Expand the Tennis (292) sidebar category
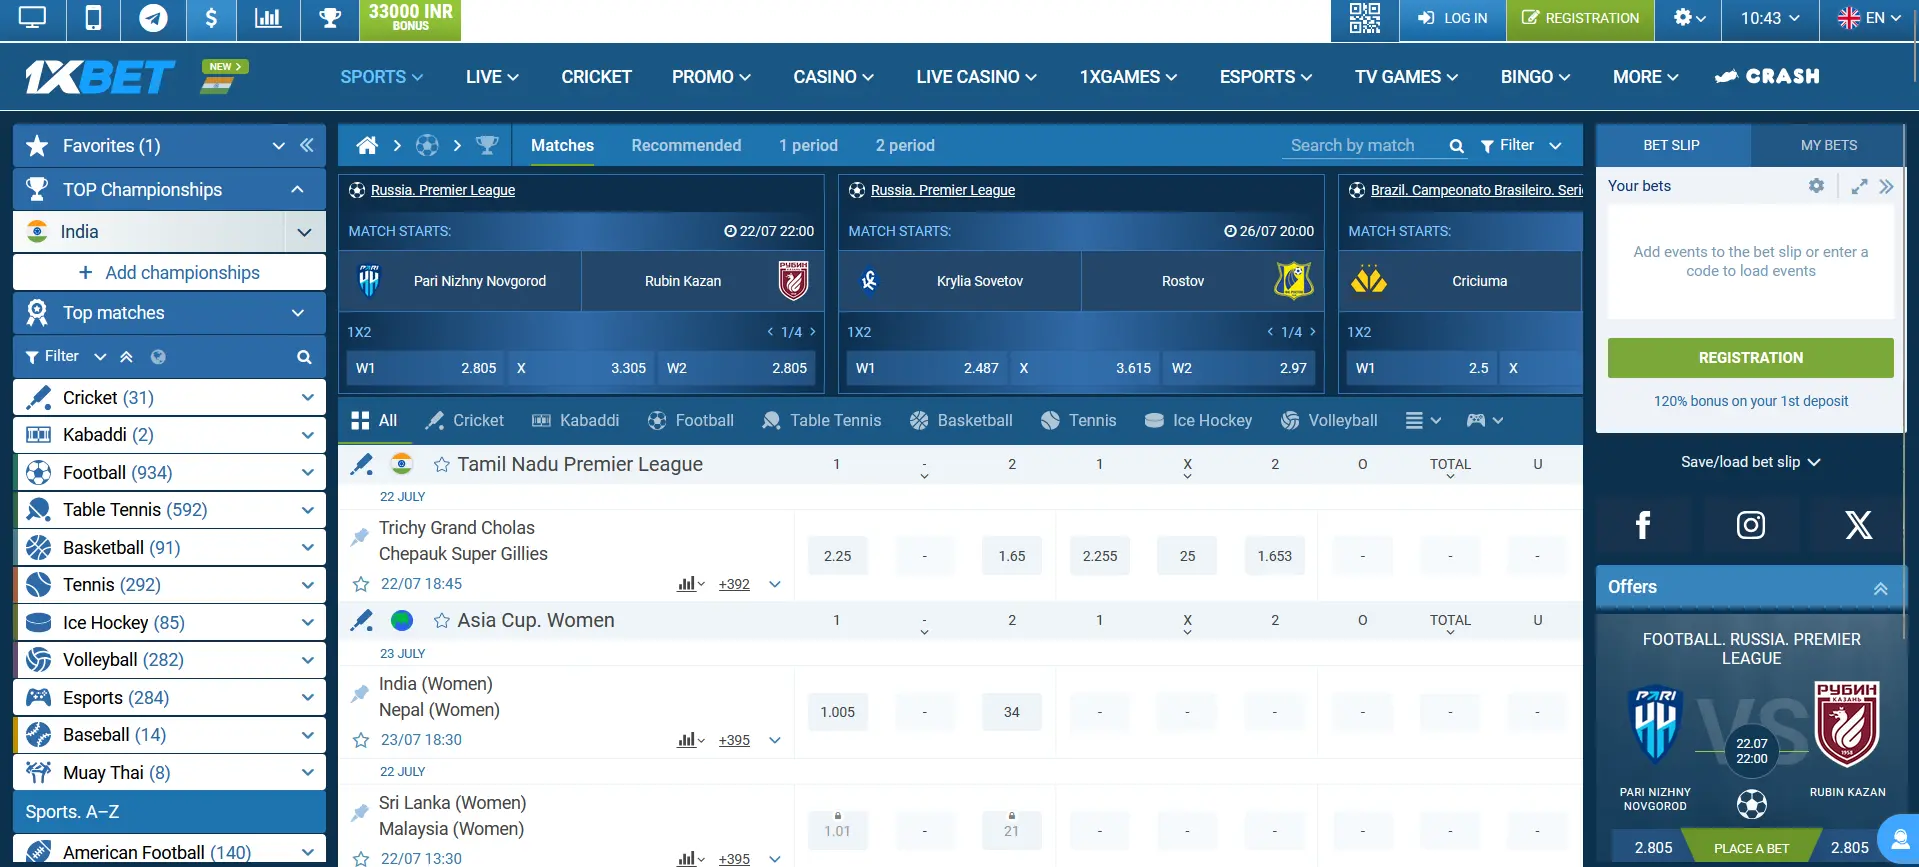 pyautogui.click(x=307, y=585)
